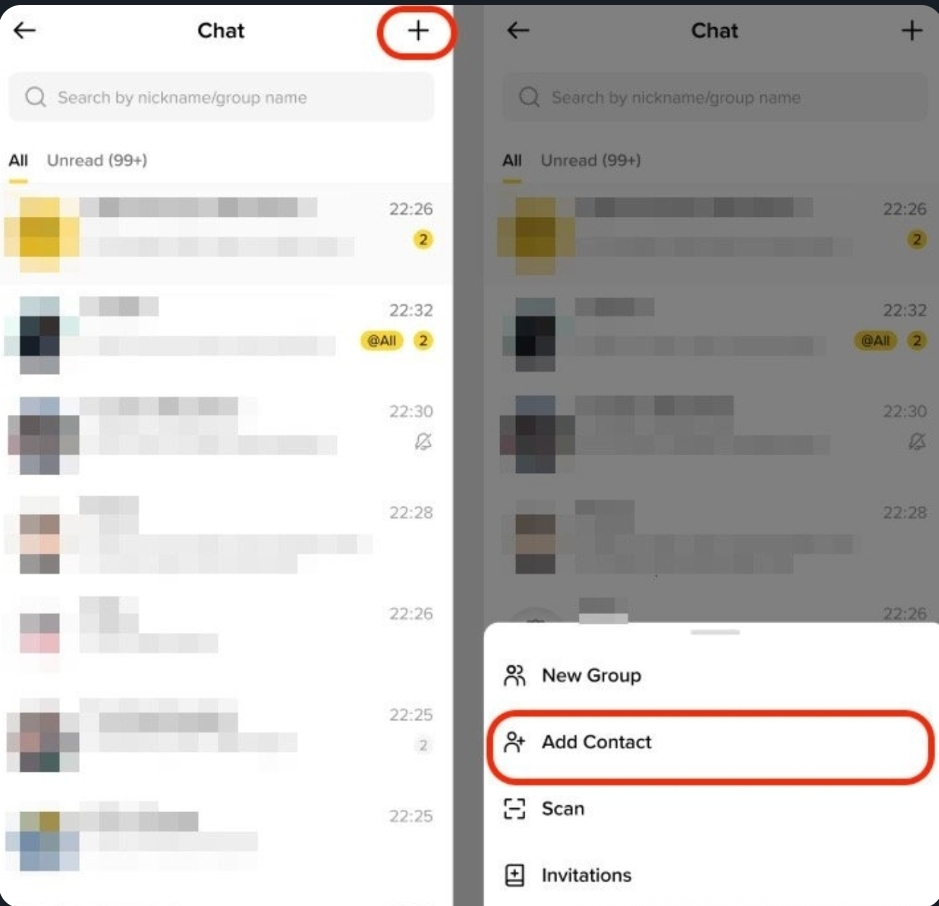Go back using the left panel back arrow
Image resolution: width=939 pixels, height=906 pixels.
pyautogui.click(x=25, y=30)
